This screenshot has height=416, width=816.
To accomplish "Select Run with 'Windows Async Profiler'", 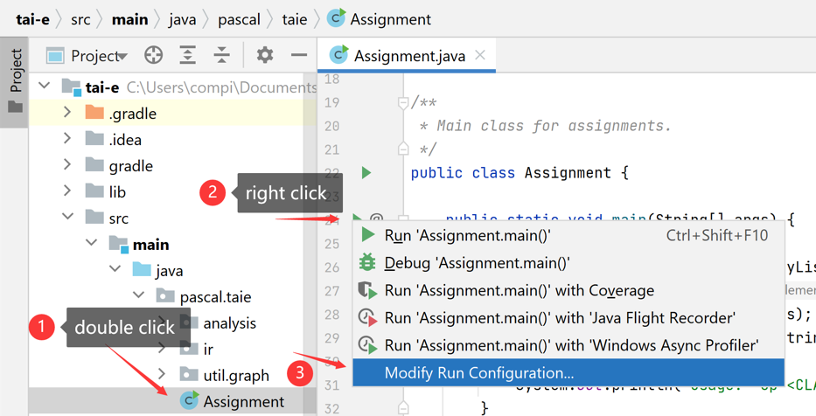I will point(568,345).
